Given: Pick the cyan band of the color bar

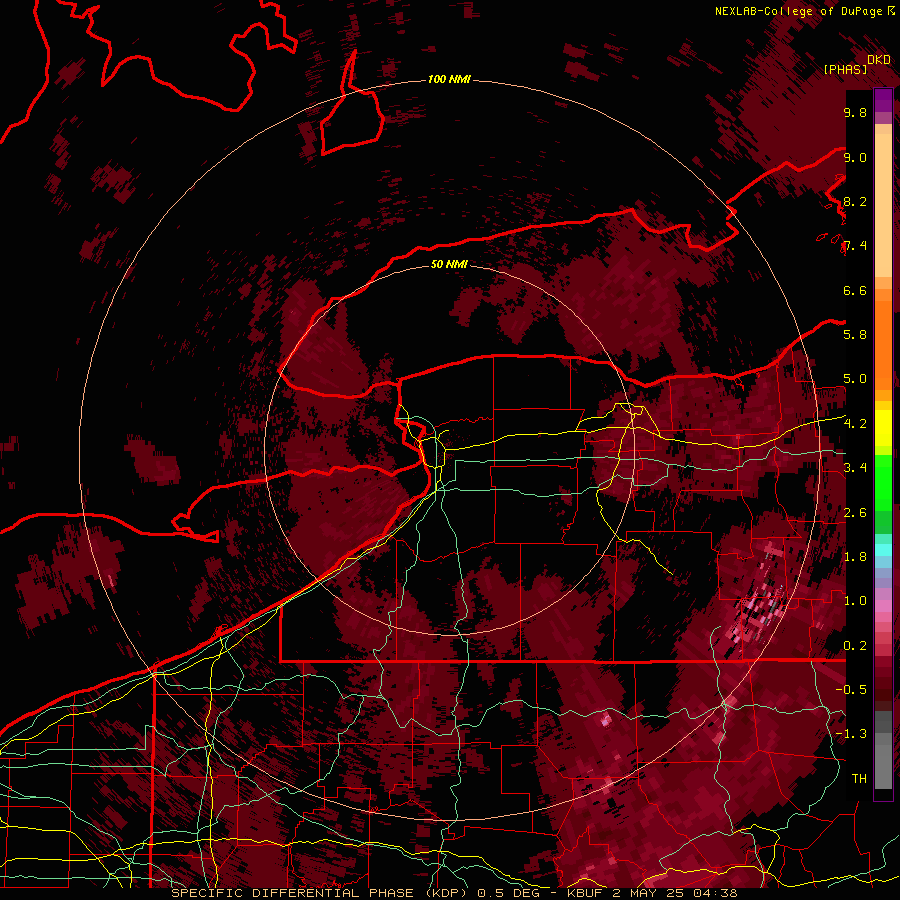Looking at the screenshot, I should point(883,549).
